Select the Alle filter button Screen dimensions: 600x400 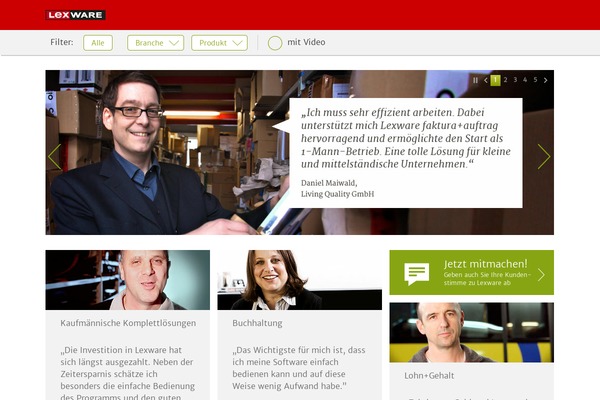[98, 43]
